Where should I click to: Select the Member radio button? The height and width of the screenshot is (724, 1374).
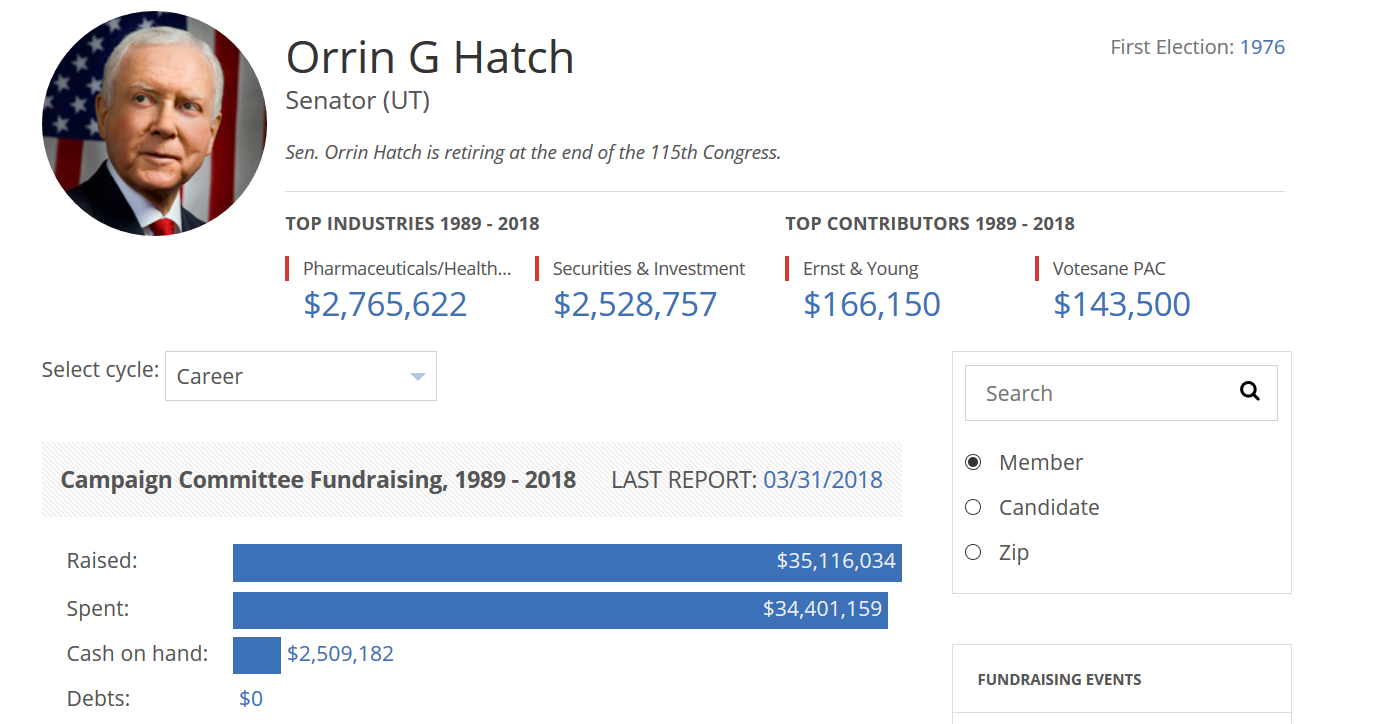point(973,462)
